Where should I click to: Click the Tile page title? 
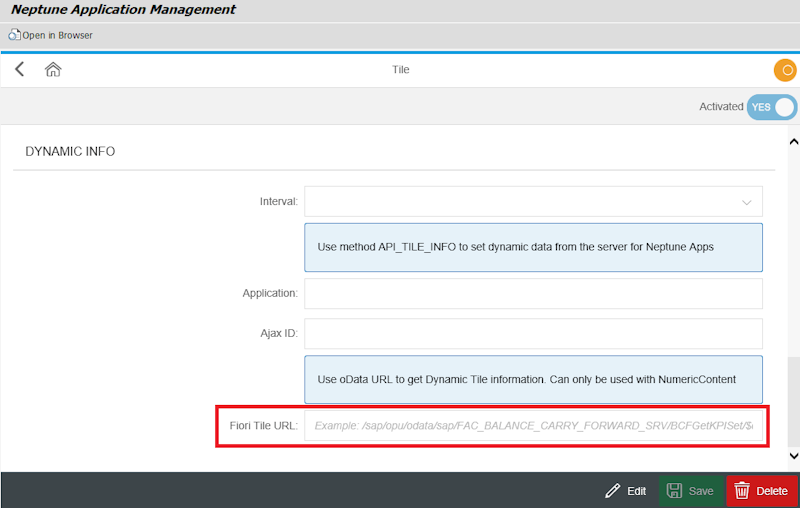click(x=400, y=70)
